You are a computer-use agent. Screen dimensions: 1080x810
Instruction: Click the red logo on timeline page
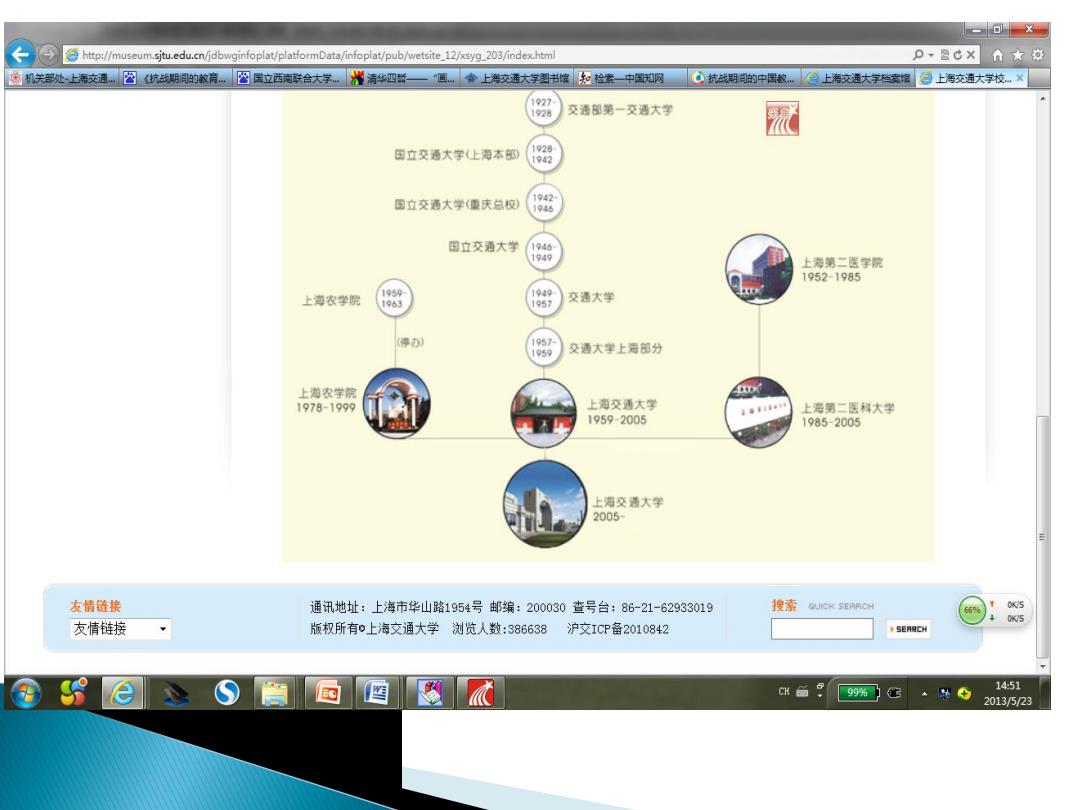782,118
